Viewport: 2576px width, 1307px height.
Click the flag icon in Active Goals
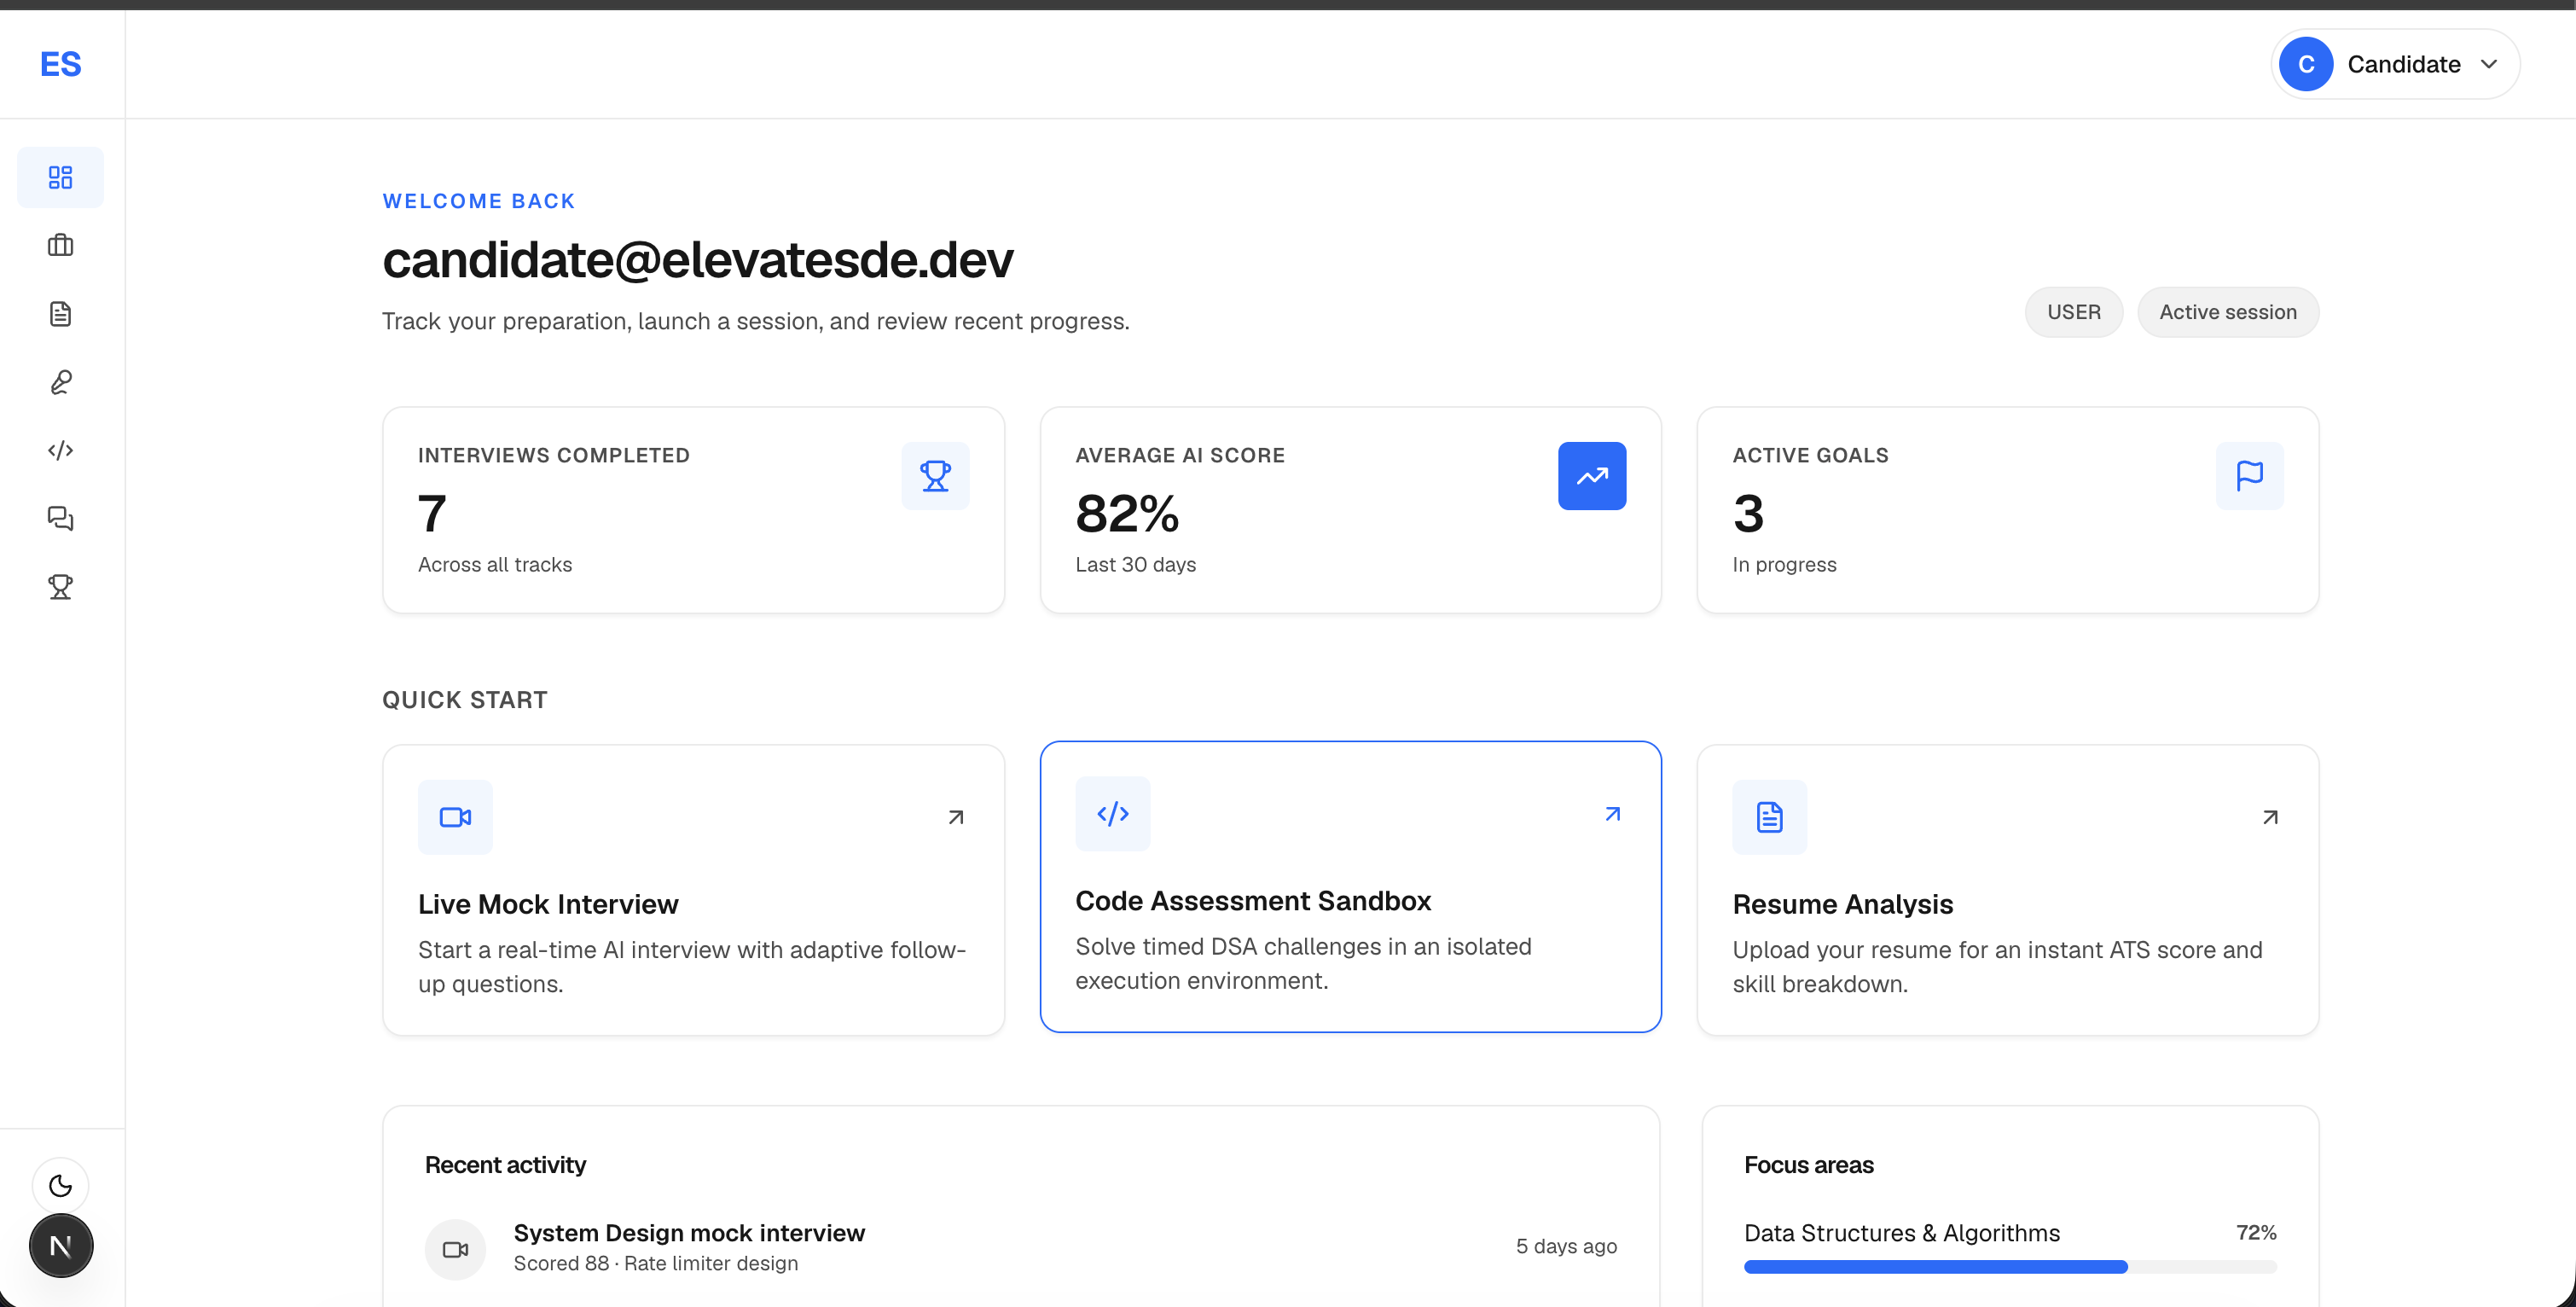click(2249, 476)
